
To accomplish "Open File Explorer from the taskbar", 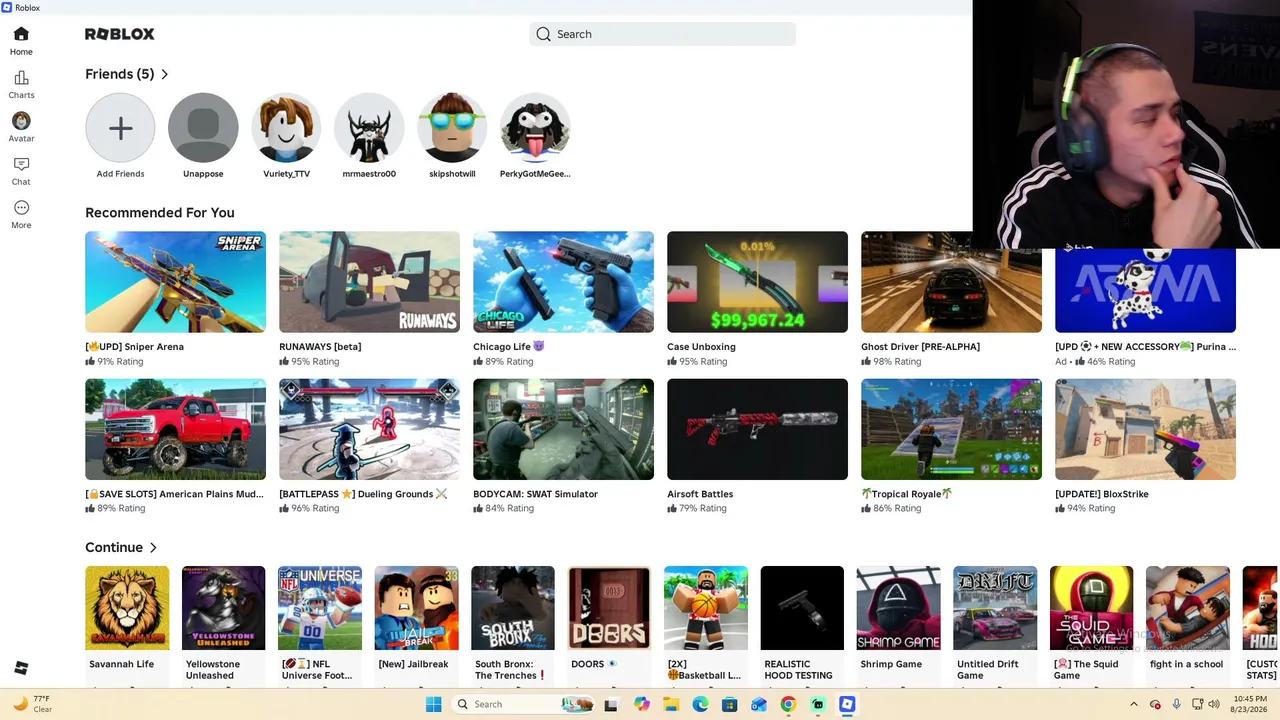I will point(671,704).
